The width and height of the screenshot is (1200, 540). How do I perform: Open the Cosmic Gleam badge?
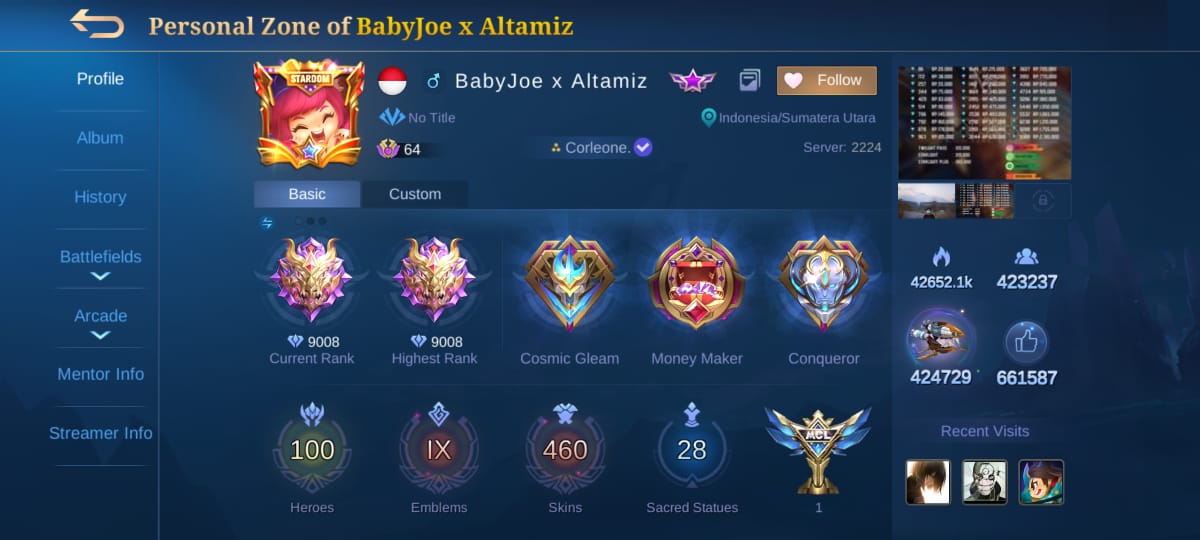click(x=570, y=285)
